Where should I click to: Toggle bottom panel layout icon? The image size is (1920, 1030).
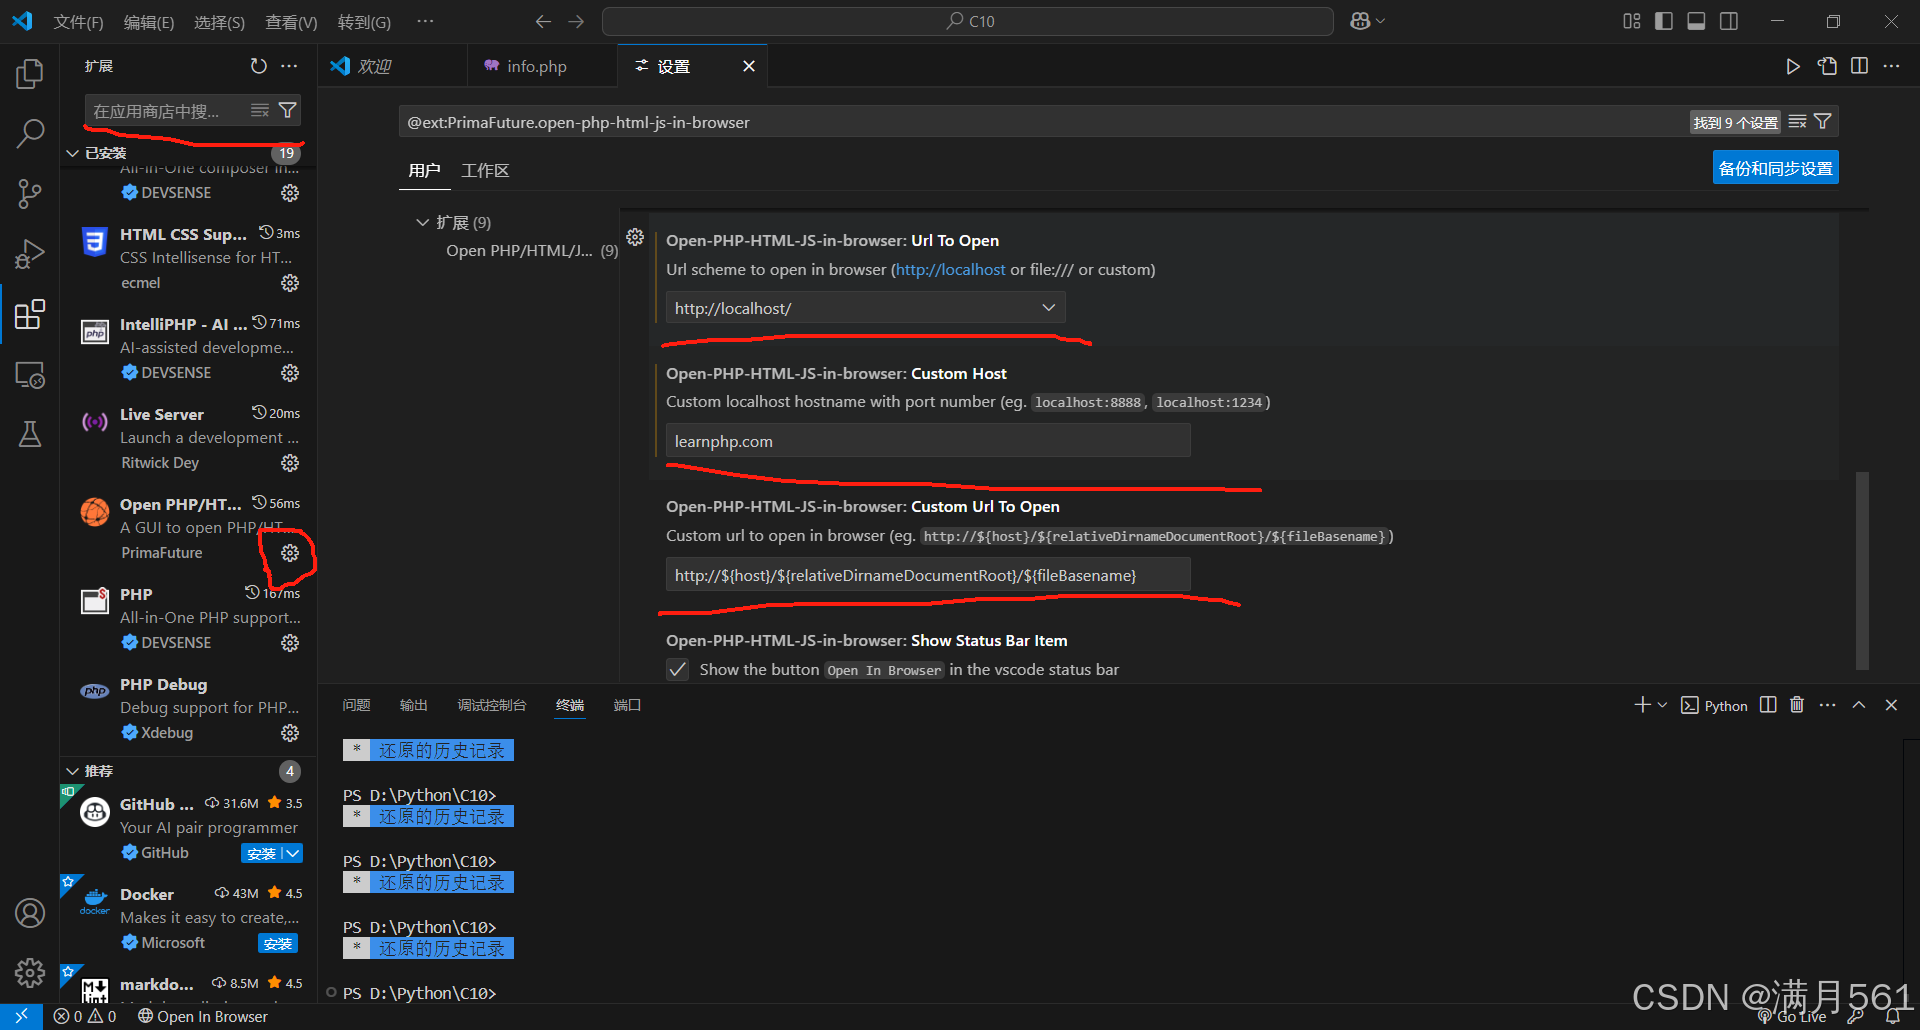tap(1697, 21)
